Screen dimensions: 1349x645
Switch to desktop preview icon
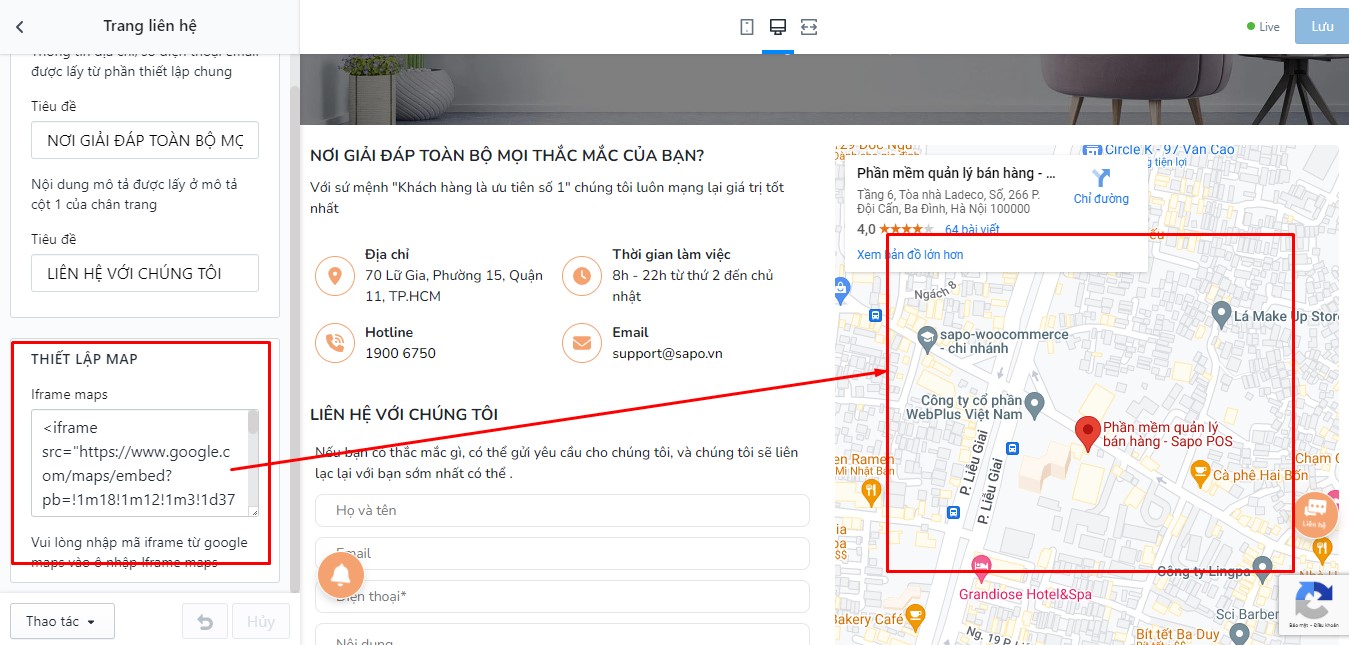777,27
